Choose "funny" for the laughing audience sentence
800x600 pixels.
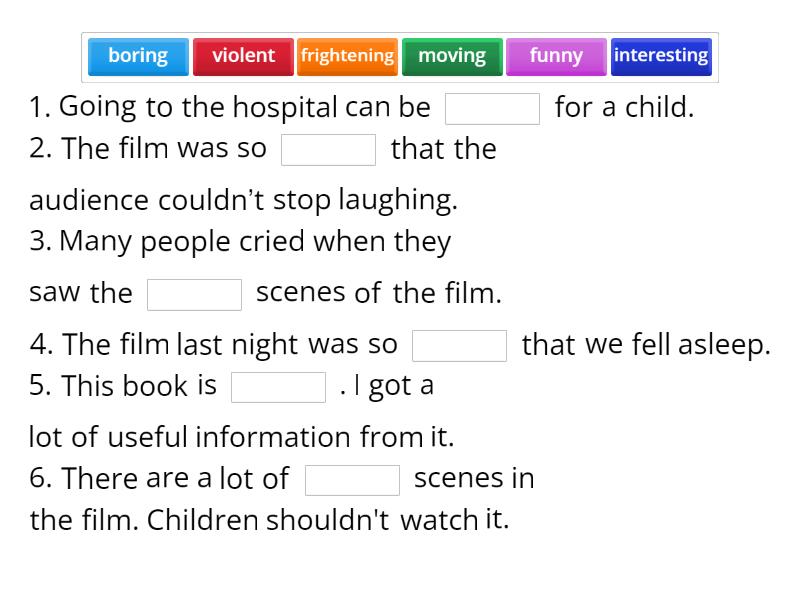556,56
